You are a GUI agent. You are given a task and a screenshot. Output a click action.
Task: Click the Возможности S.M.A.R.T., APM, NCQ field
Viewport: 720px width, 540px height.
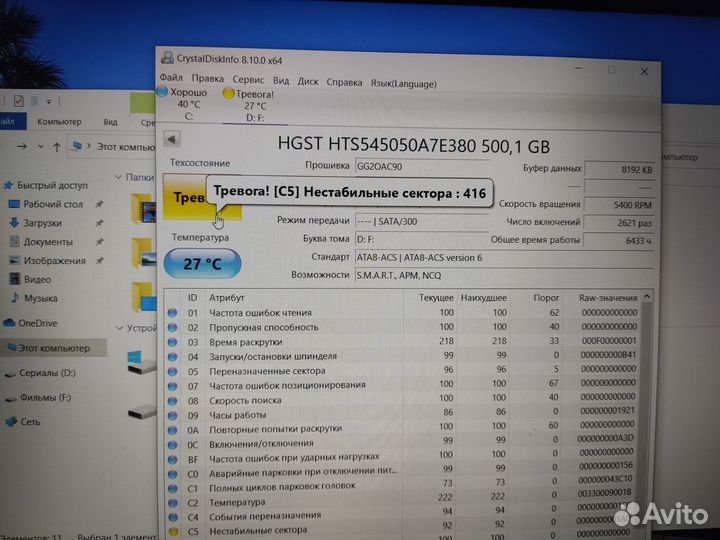(504, 276)
